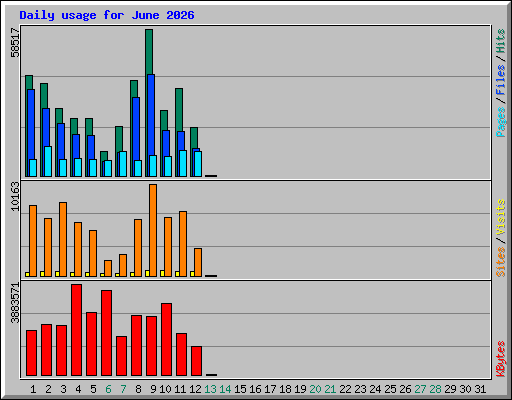Click green weekend day label 21
The width and height of the screenshot is (512, 400).
tap(330, 389)
